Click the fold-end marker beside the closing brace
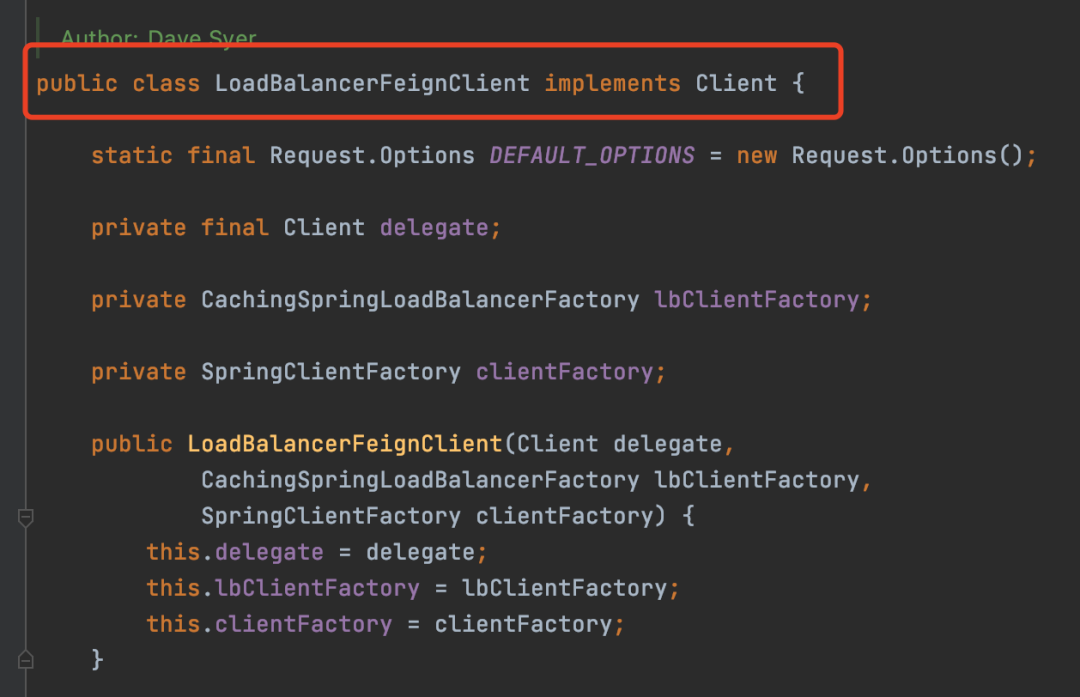Image resolution: width=1080 pixels, height=697 pixels. pyautogui.click(x=25, y=660)
